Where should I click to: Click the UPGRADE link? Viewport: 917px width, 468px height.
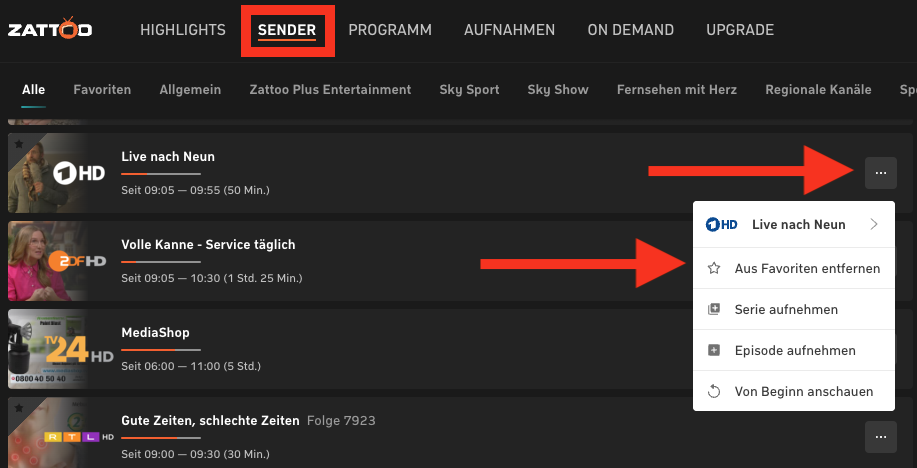point(740,30)
